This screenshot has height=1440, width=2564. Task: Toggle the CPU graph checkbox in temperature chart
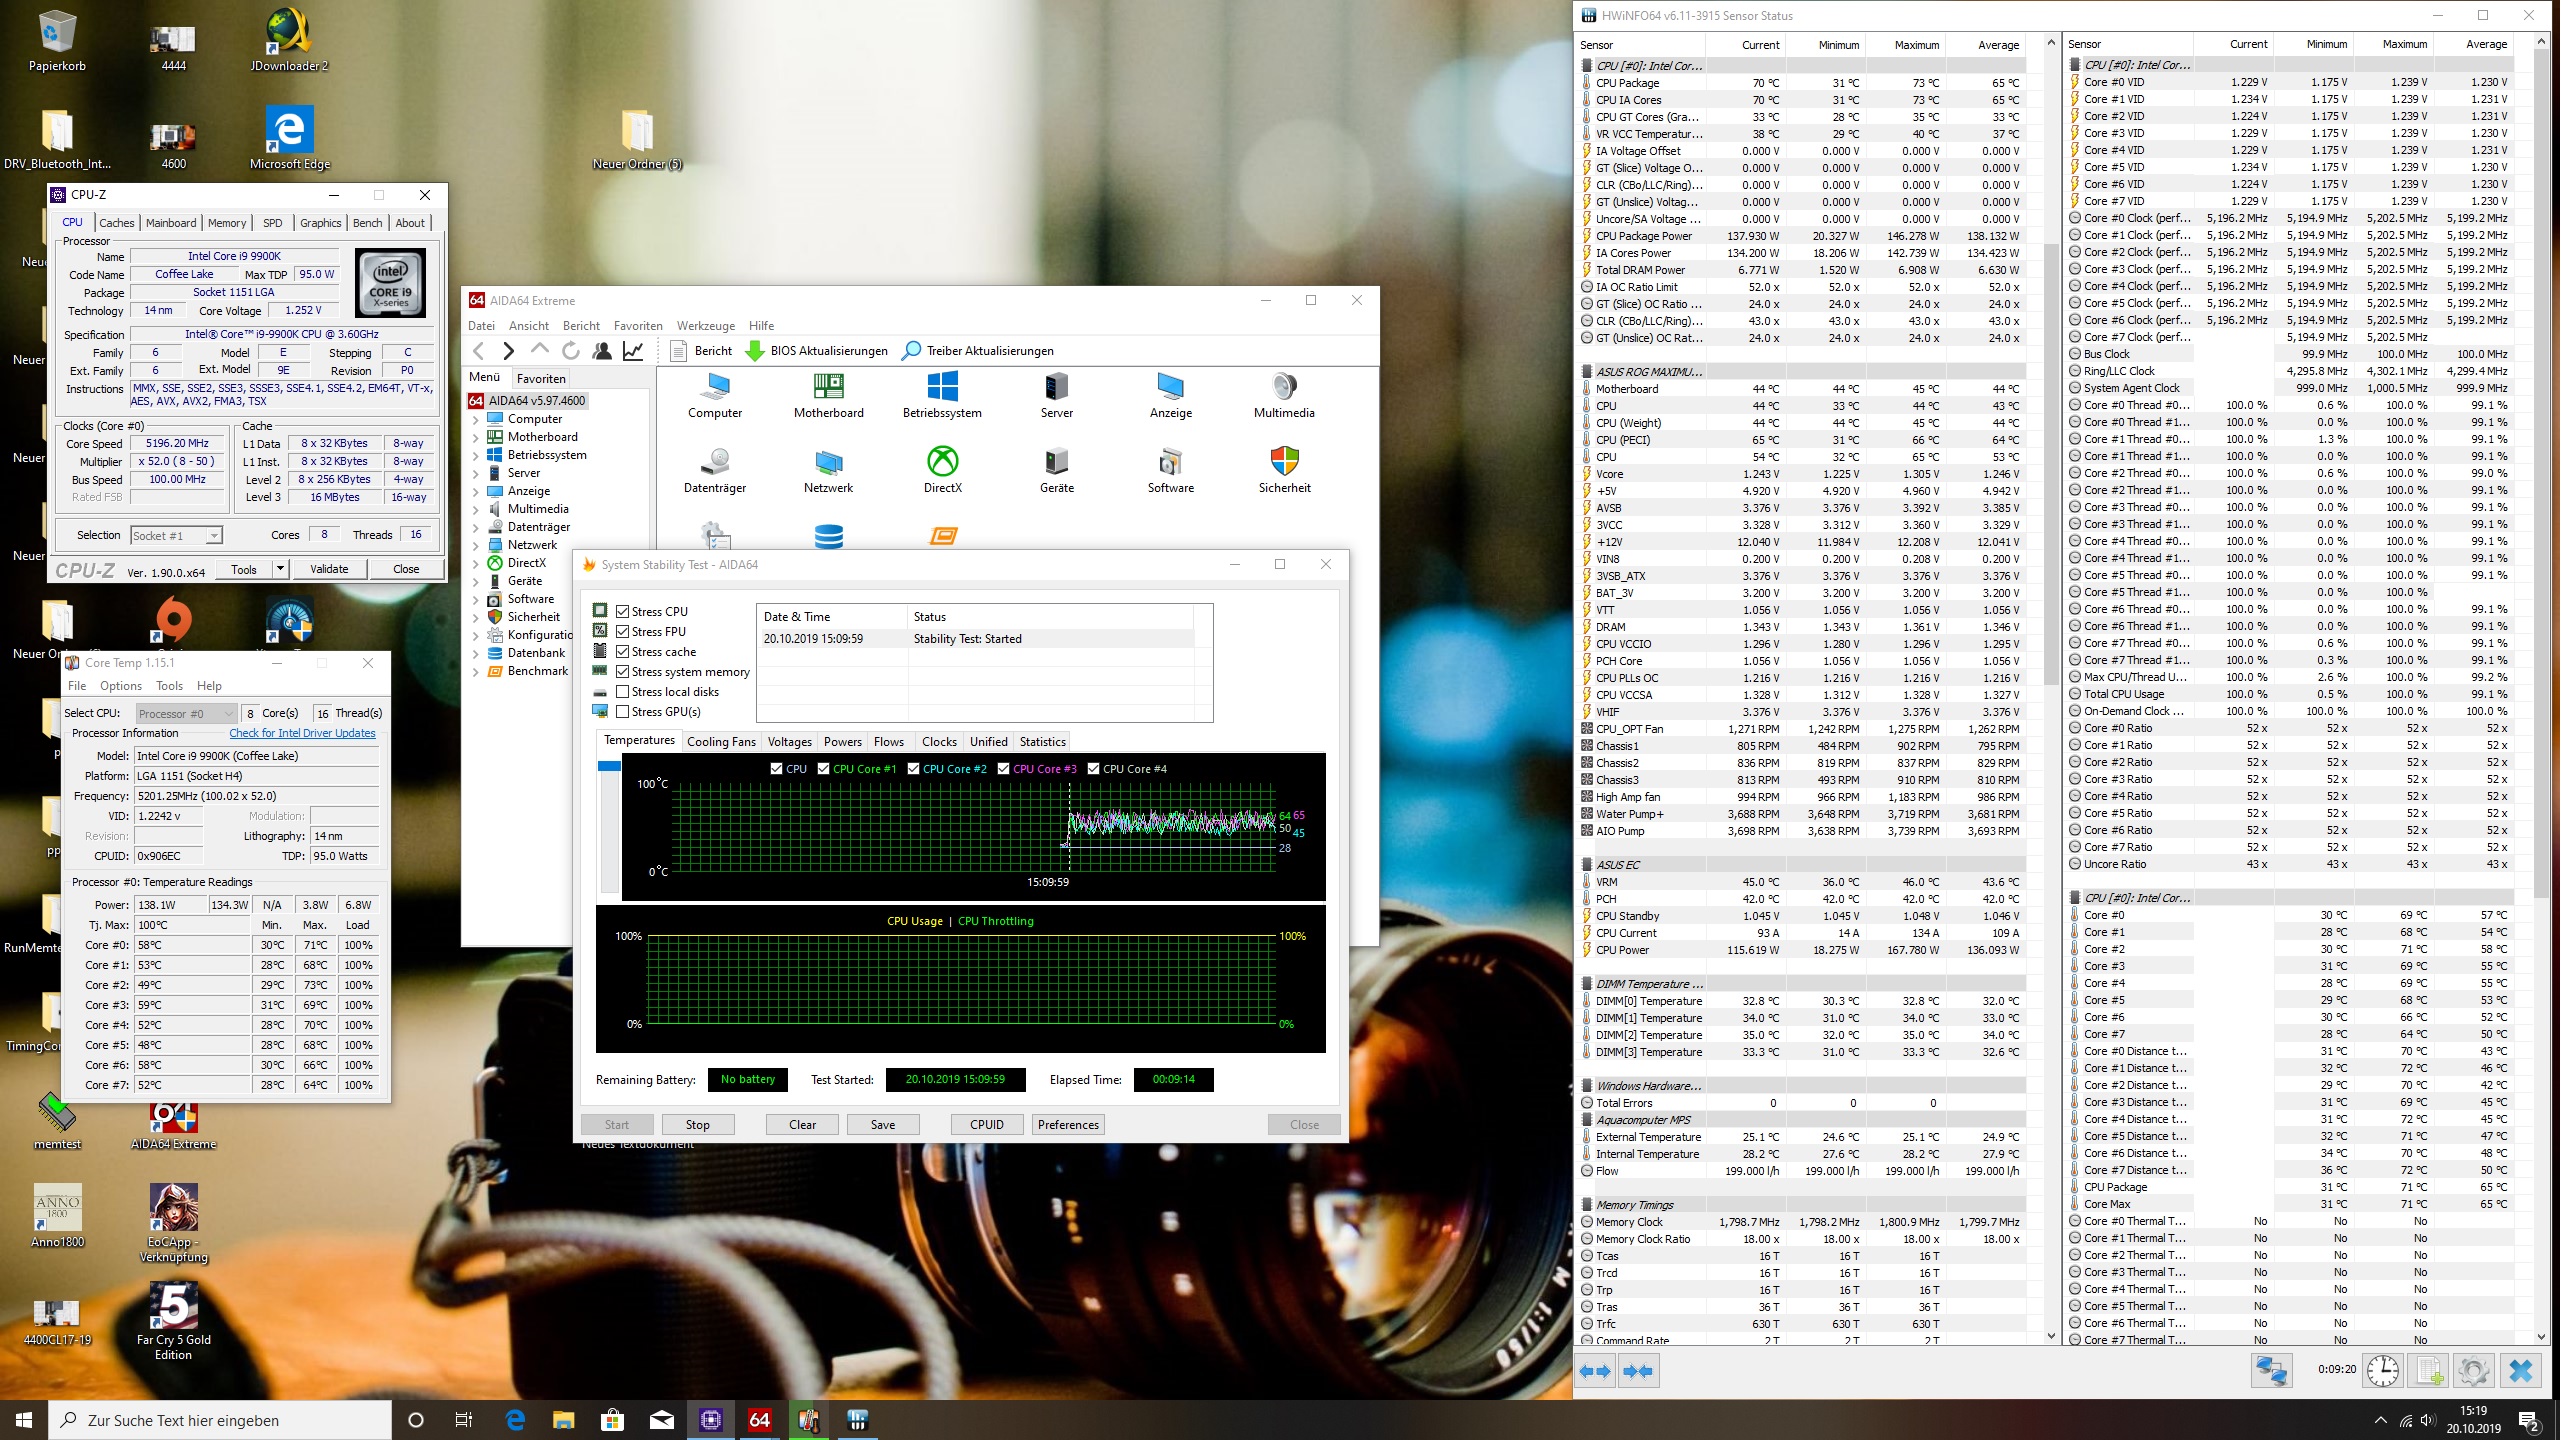coord(777,768)
